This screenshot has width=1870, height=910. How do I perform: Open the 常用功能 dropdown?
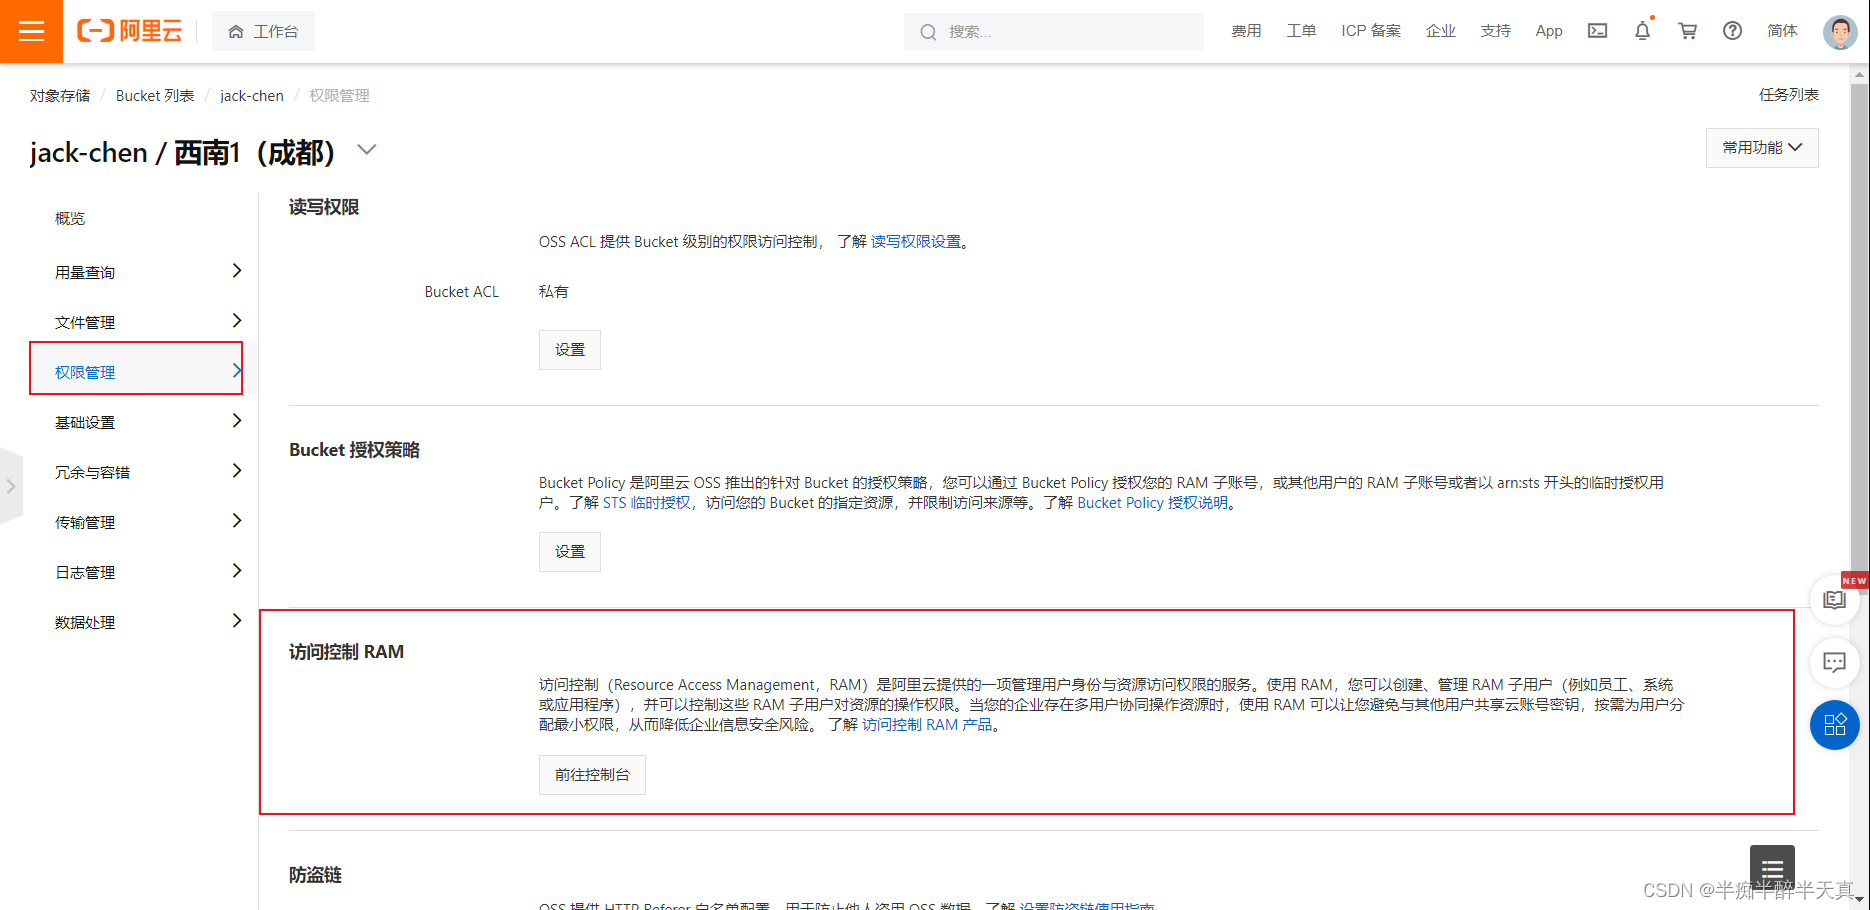(x=1762, y=147)
